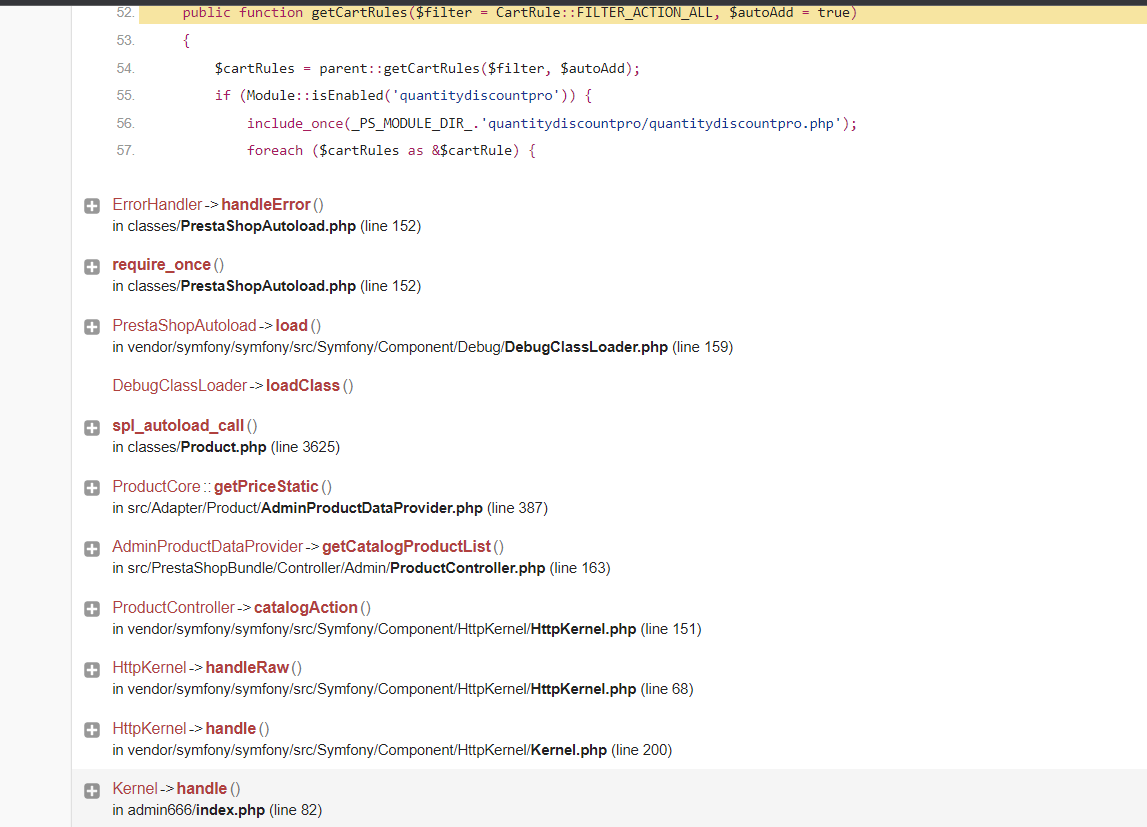The height and width of the screenshot is (827, 1147).
Task: Click the PrestaShopAutoload.php path under handleError
Action: (266, 226)
